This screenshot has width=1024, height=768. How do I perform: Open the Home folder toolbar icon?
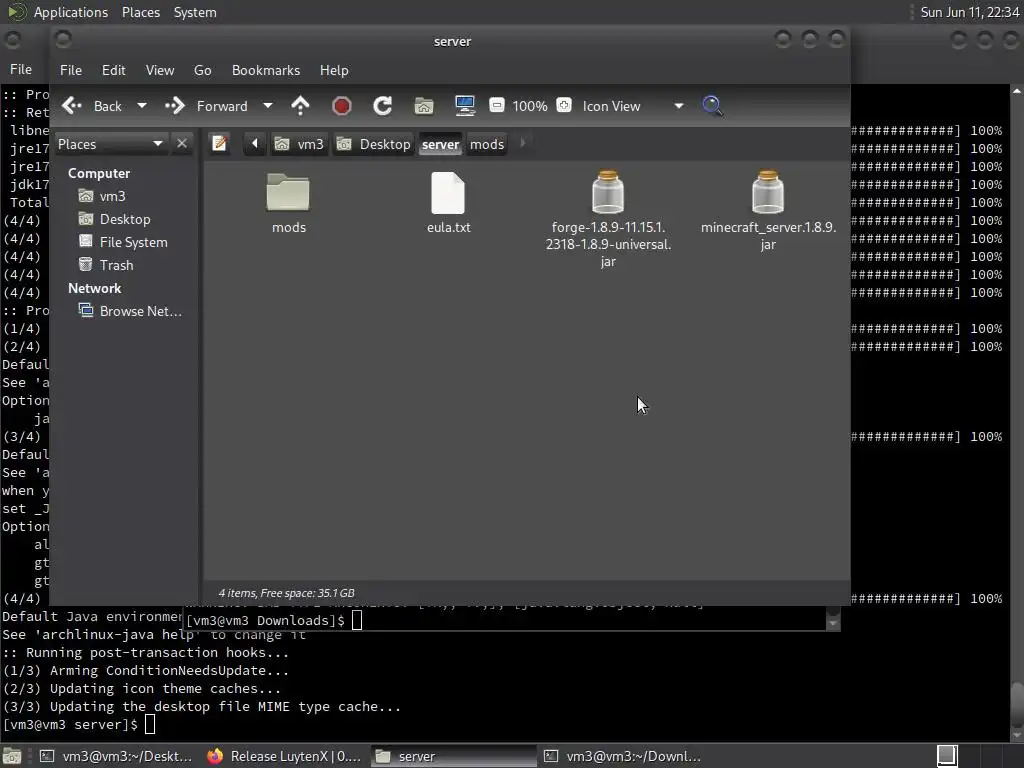[x=424, y=106]
